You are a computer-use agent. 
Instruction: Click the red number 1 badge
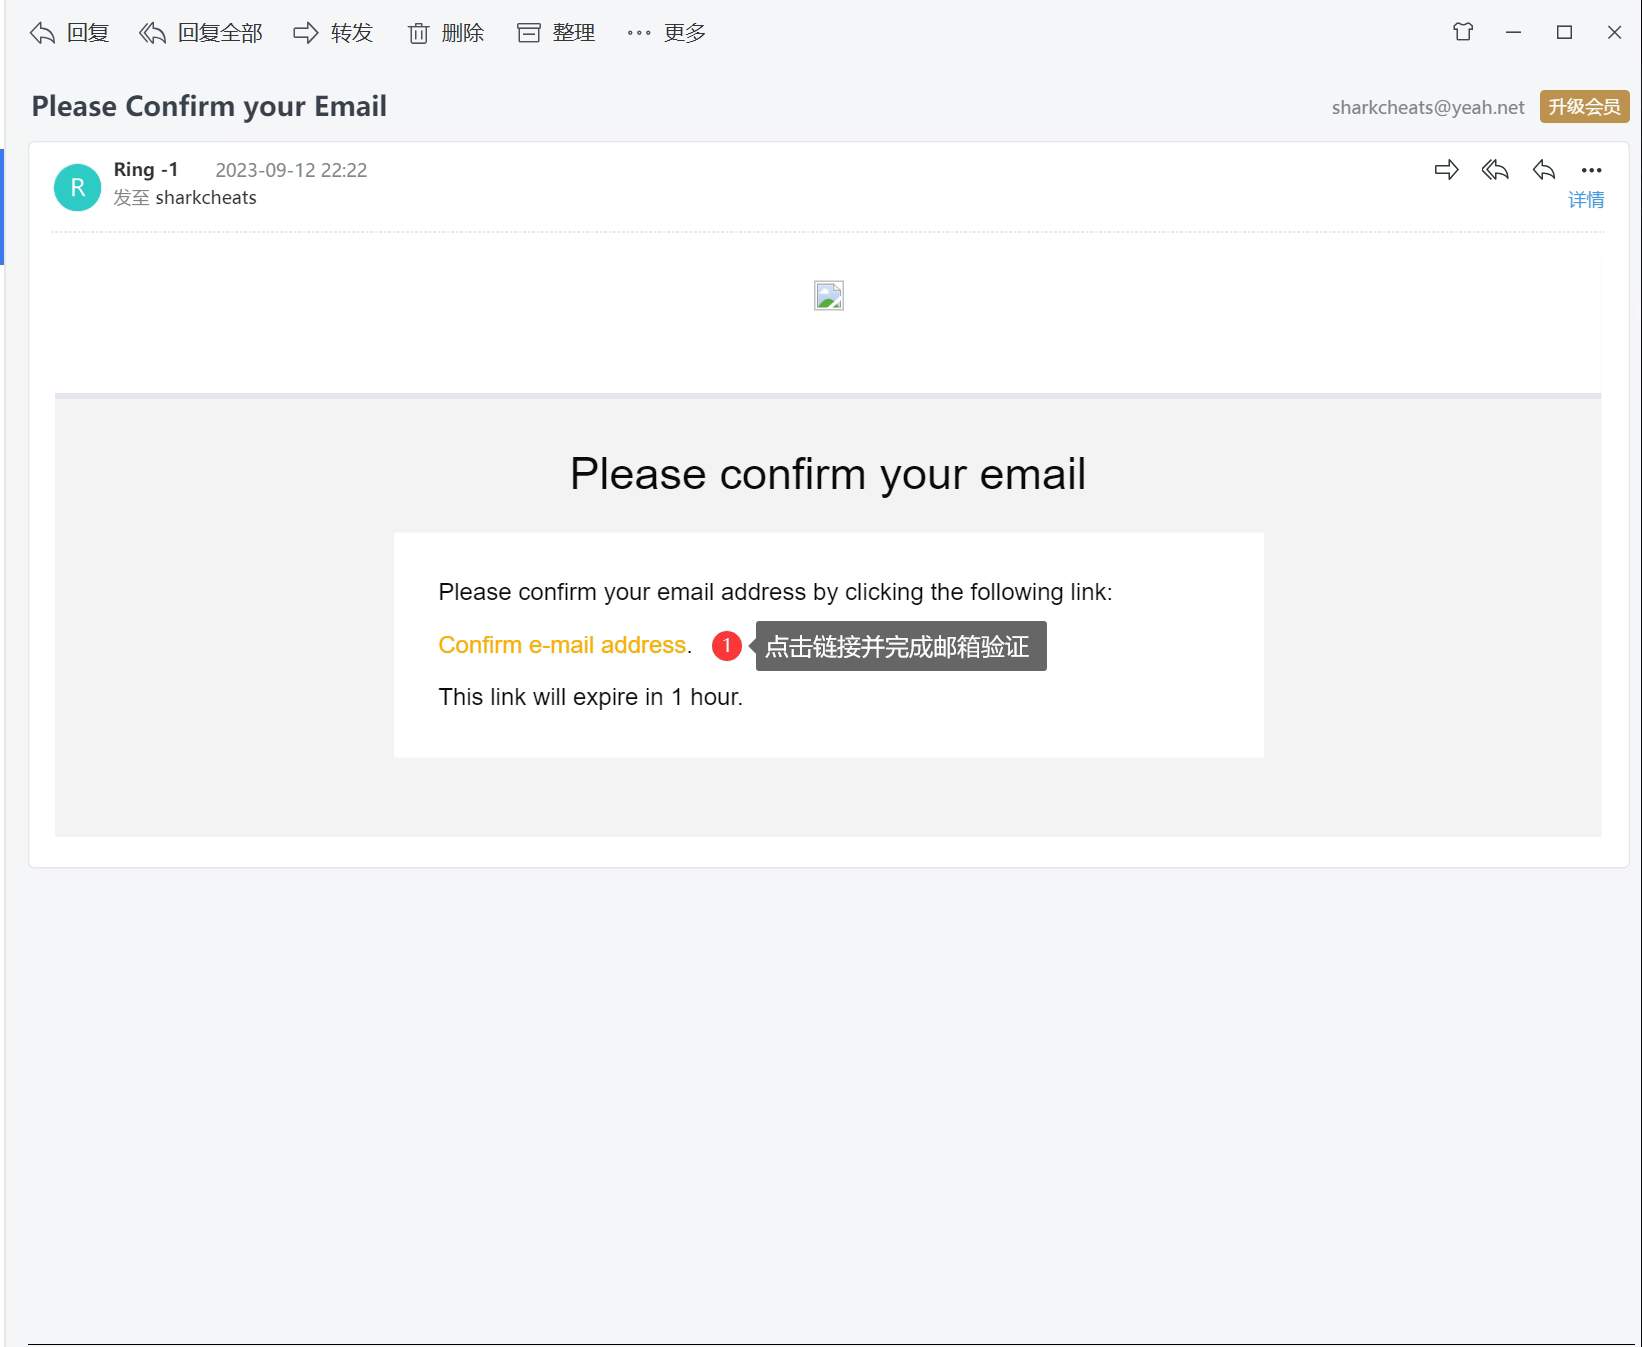(727, 646)
